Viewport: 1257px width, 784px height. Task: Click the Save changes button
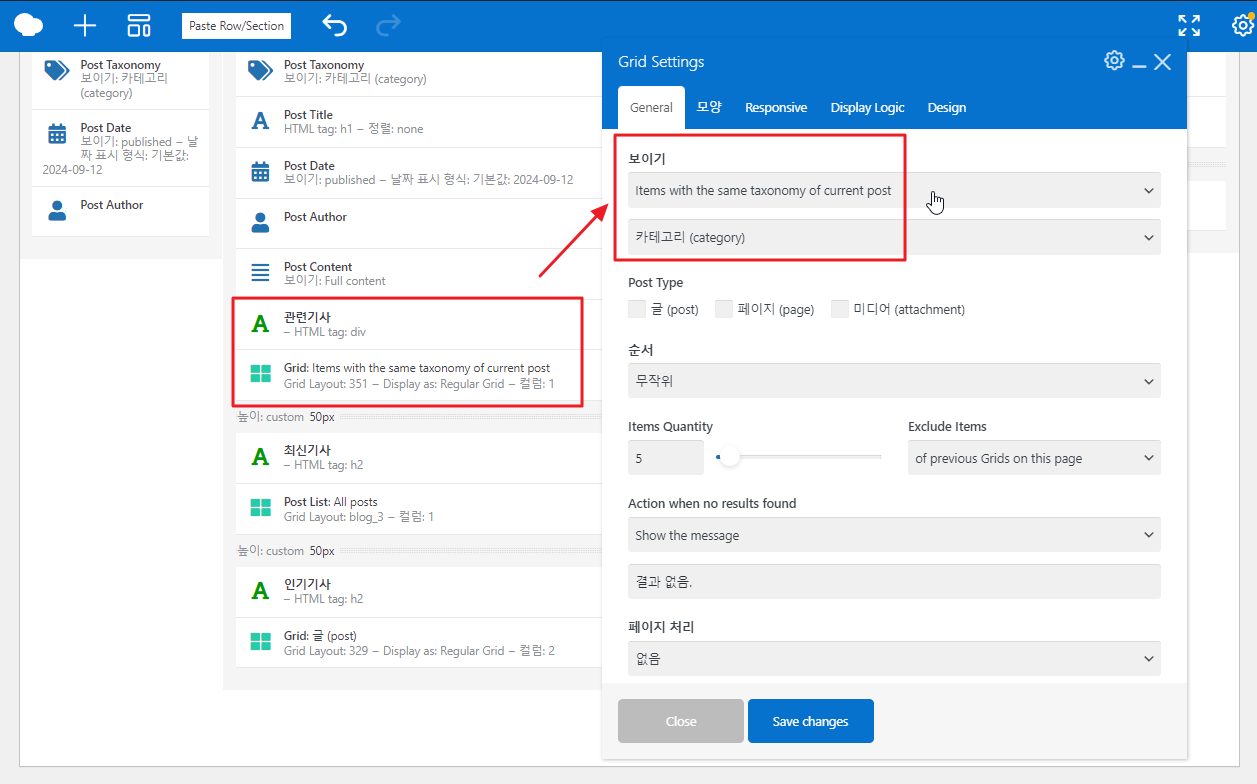tap(811, 721)
